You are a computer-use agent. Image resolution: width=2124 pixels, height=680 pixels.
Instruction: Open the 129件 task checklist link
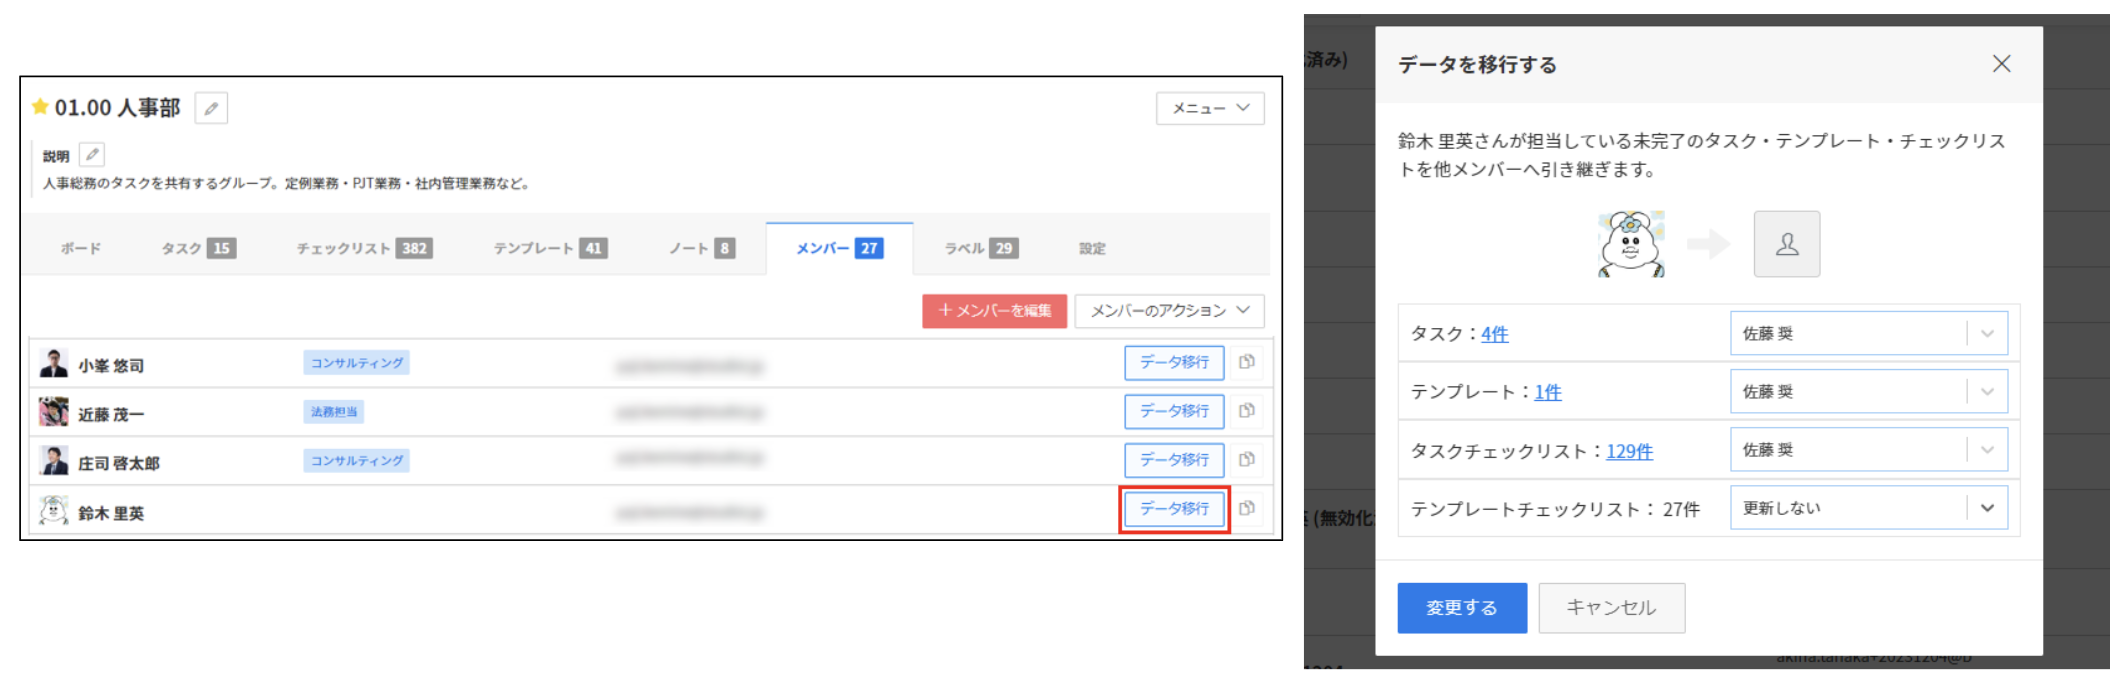click(1629, 451)
